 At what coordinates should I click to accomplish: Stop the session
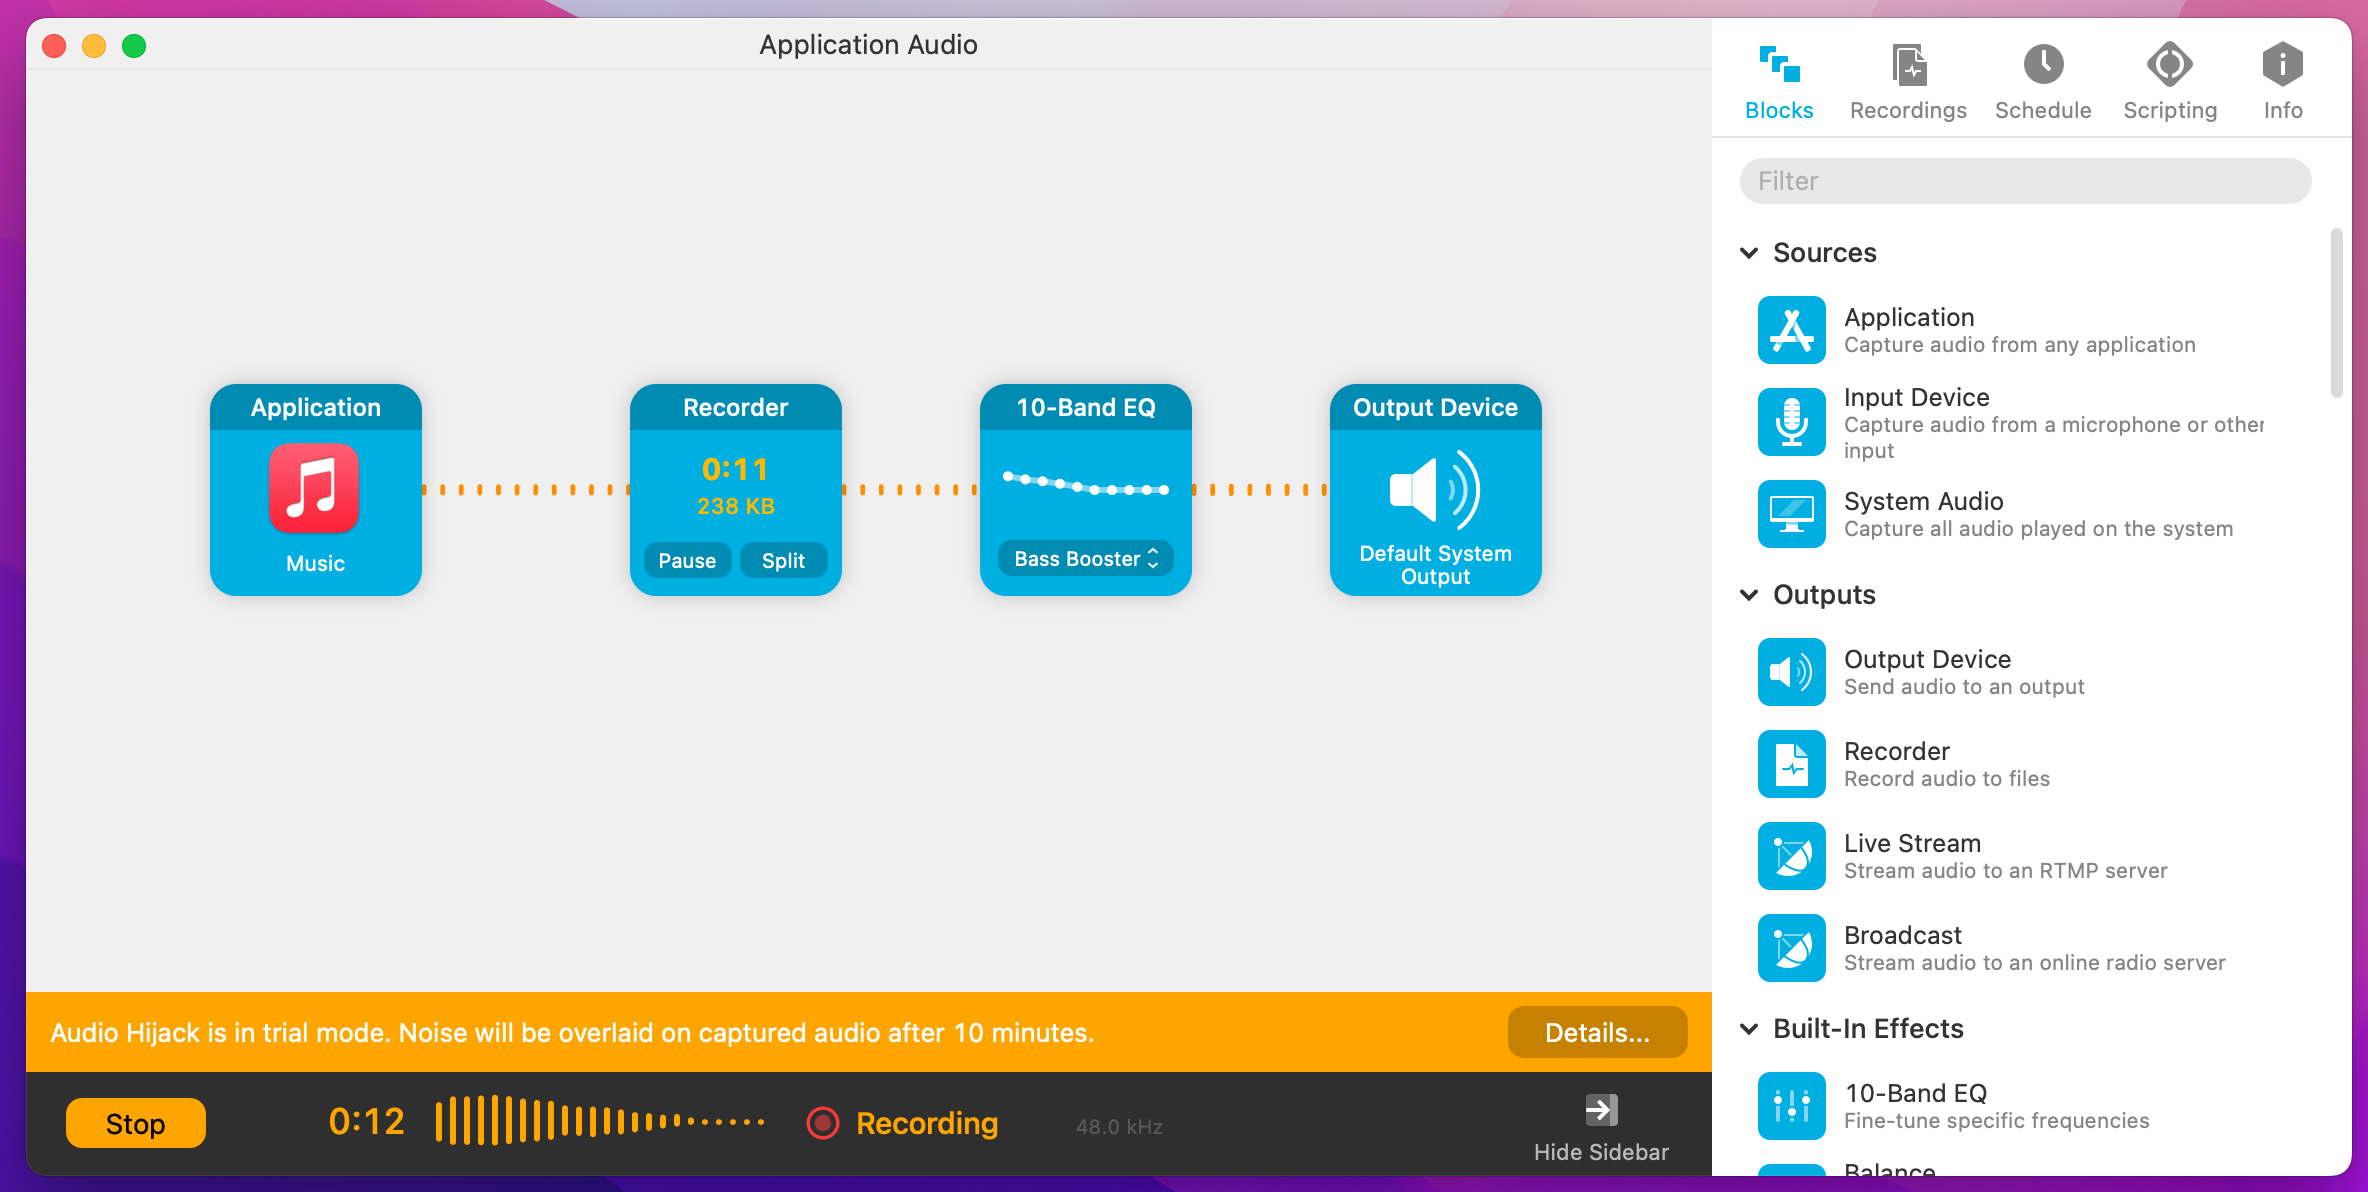point(136,1124)
